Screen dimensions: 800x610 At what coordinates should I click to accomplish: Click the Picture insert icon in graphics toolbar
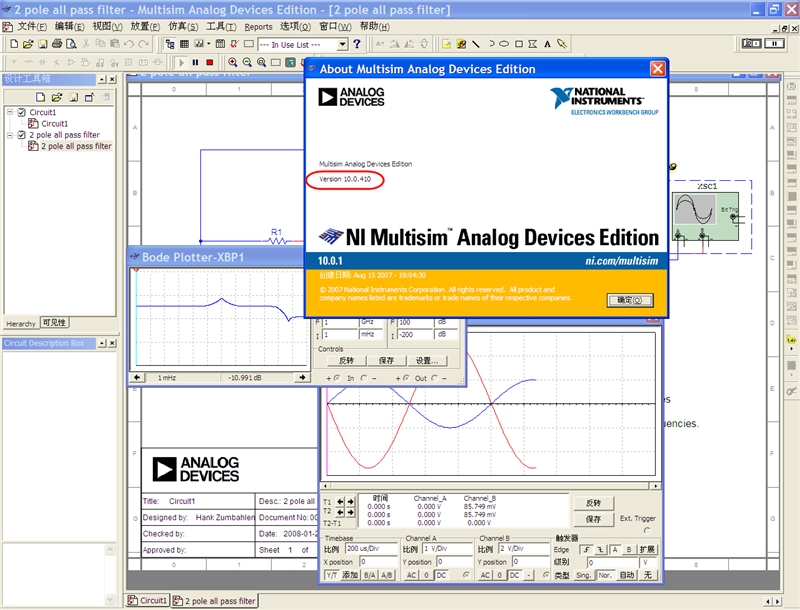coord(461,44)
